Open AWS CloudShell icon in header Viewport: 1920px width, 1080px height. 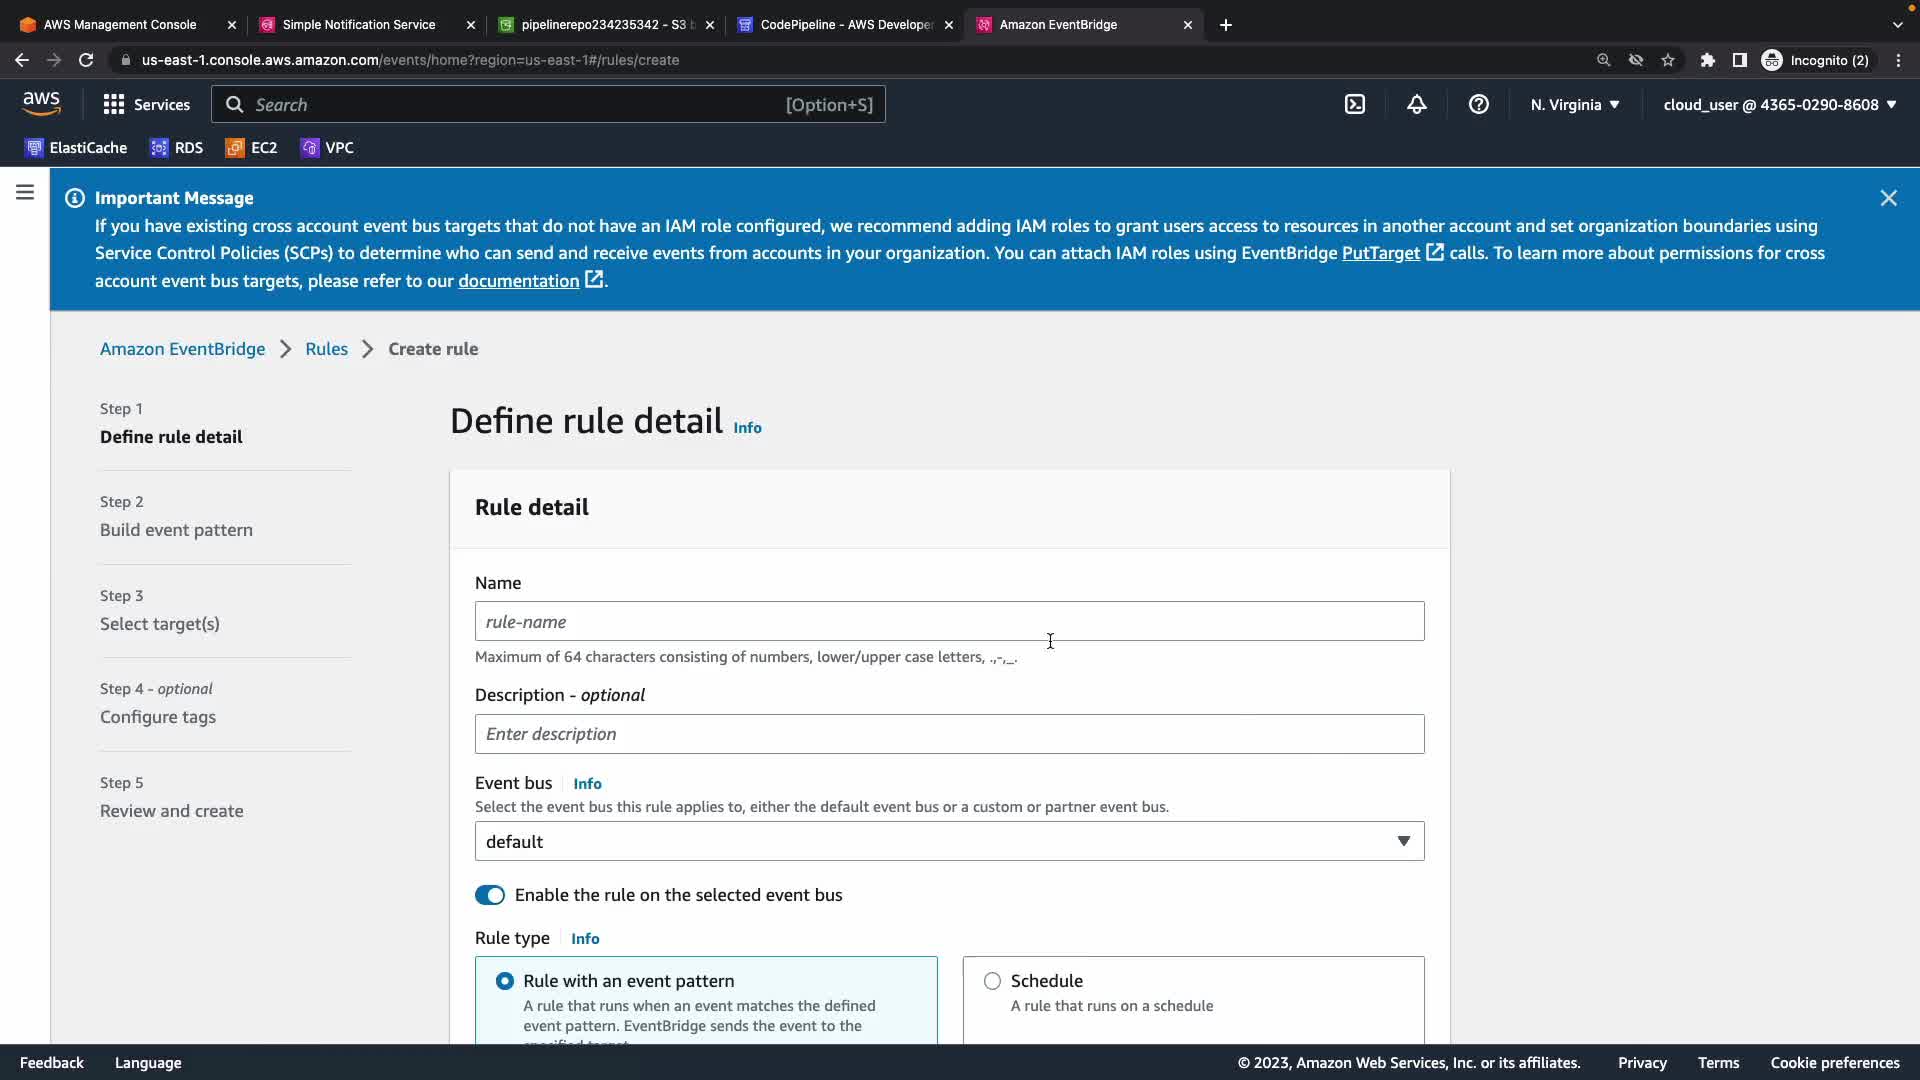pos(1355,105)
